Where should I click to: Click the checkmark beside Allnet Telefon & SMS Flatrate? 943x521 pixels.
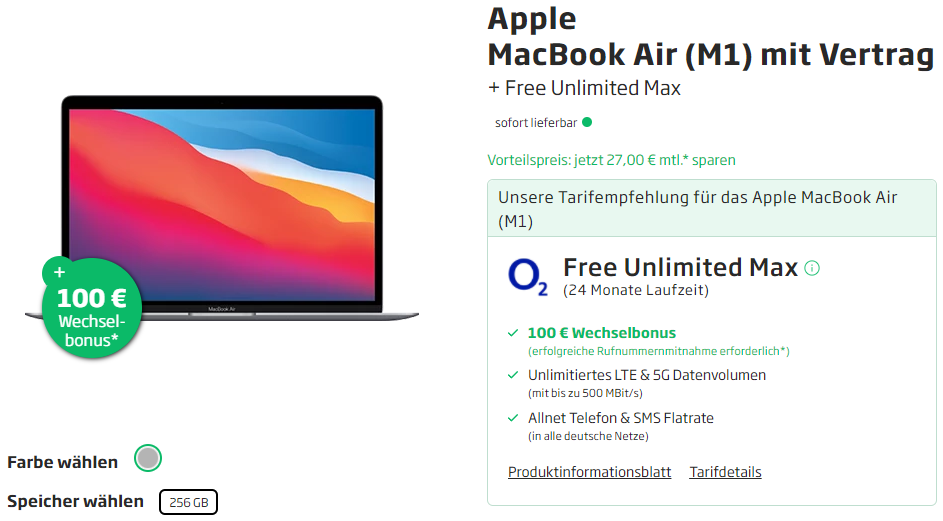click(x=513, y=418)
